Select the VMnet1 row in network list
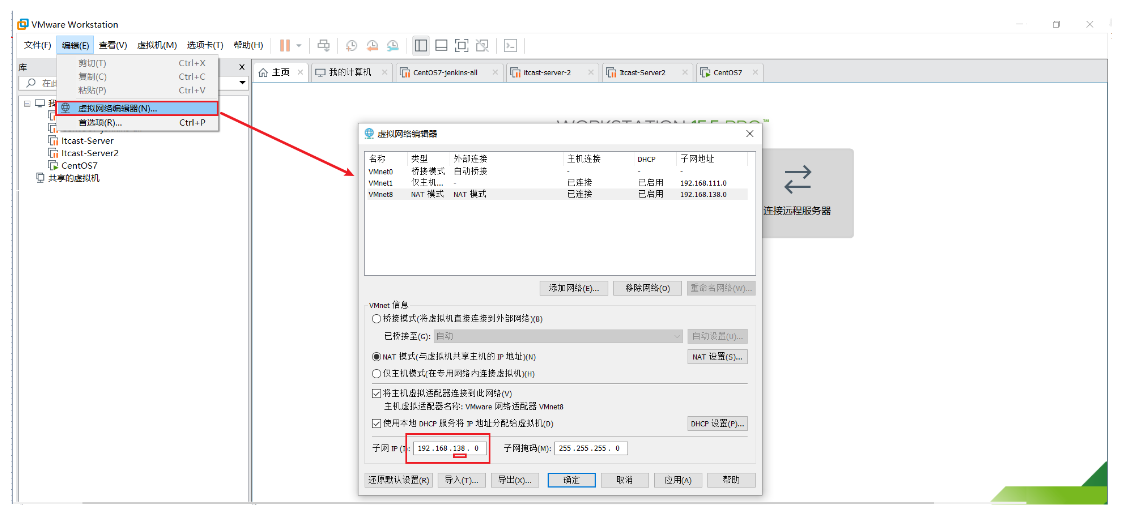 coord(557,183)
